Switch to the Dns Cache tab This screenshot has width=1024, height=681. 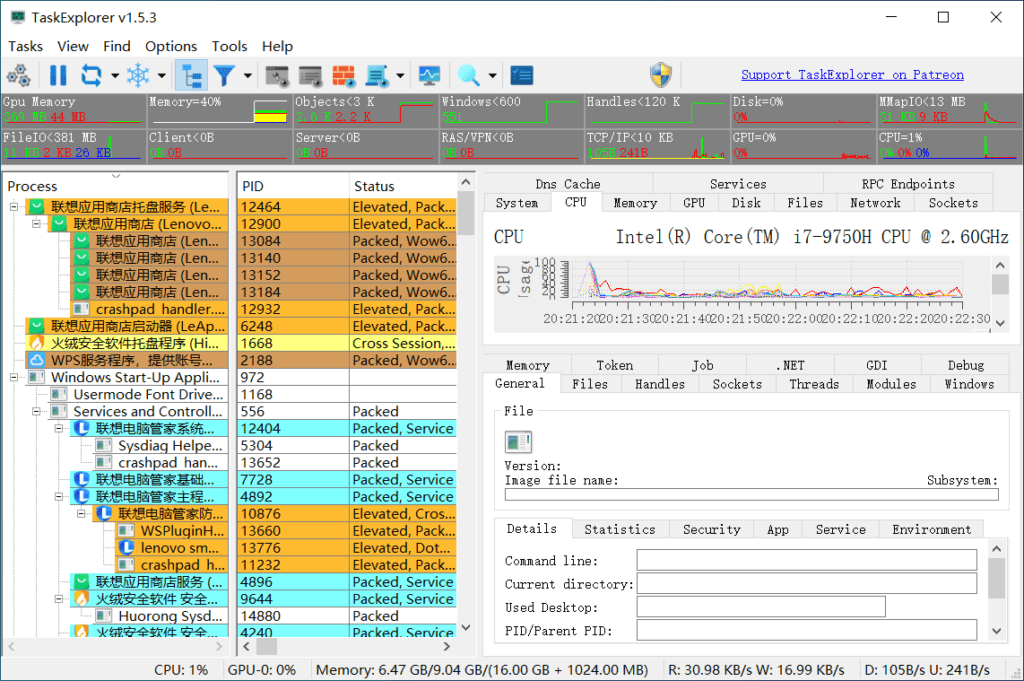click(568, 184)
